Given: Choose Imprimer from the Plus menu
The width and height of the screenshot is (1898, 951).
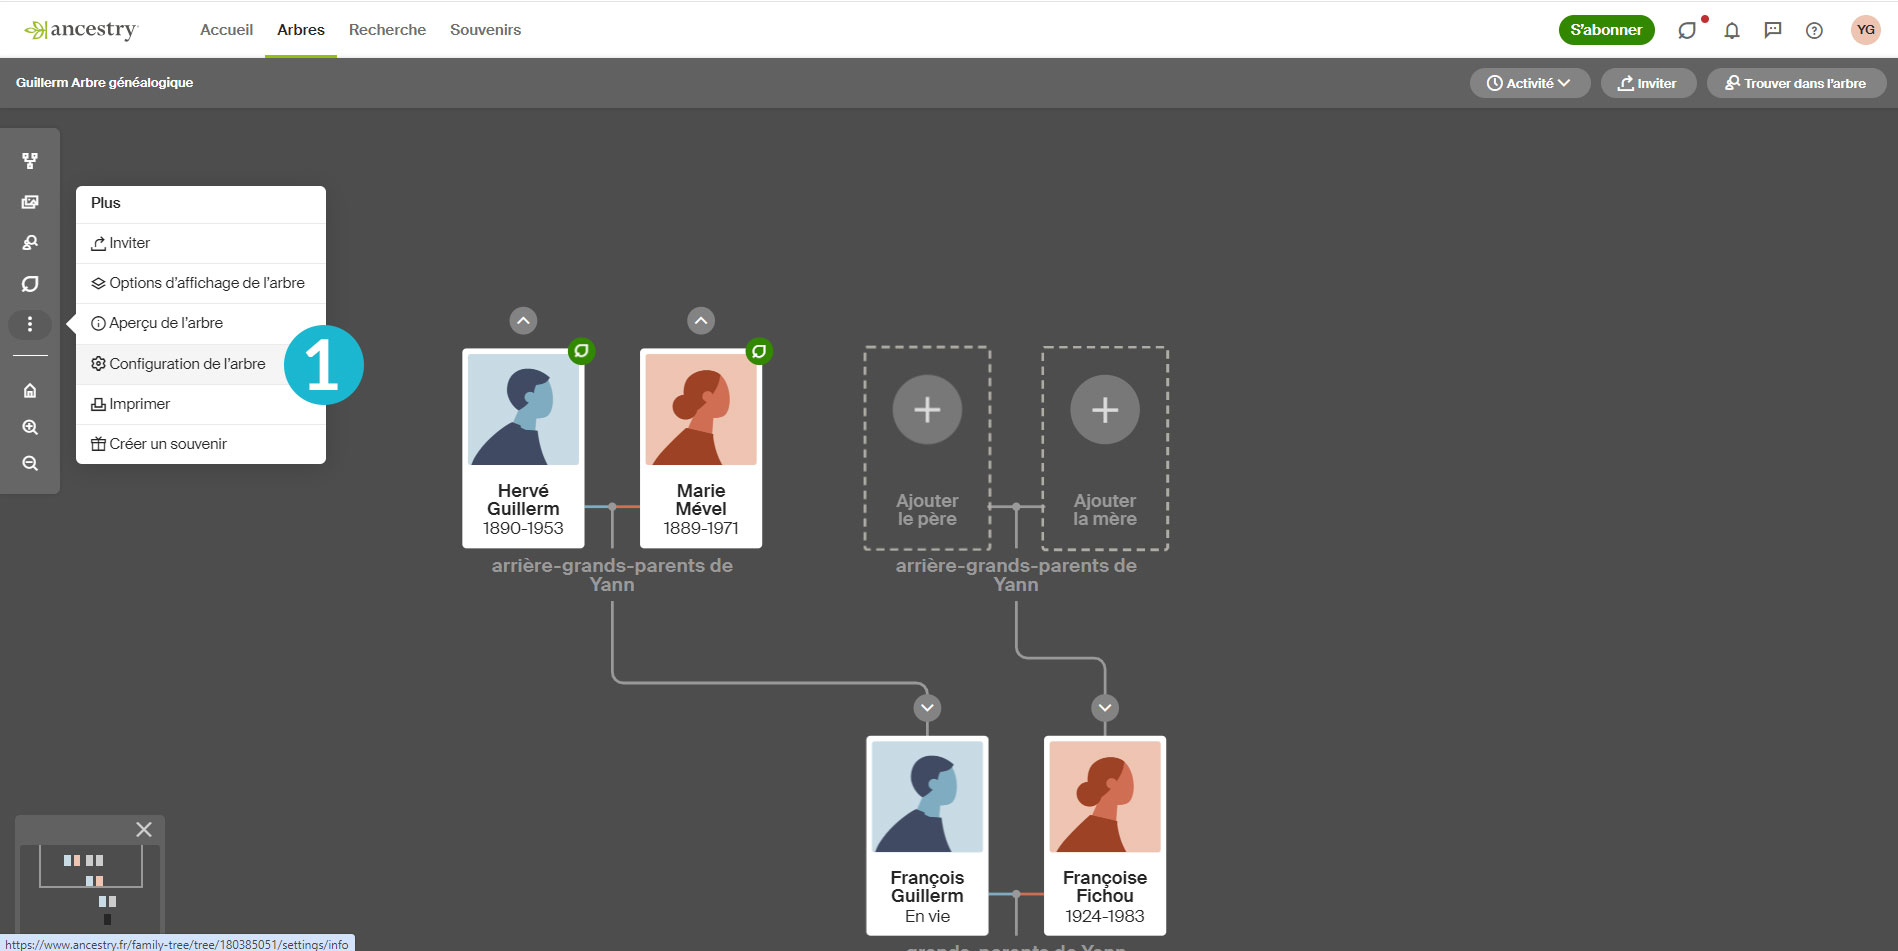Looking at the screenshot, I should 139,404.
